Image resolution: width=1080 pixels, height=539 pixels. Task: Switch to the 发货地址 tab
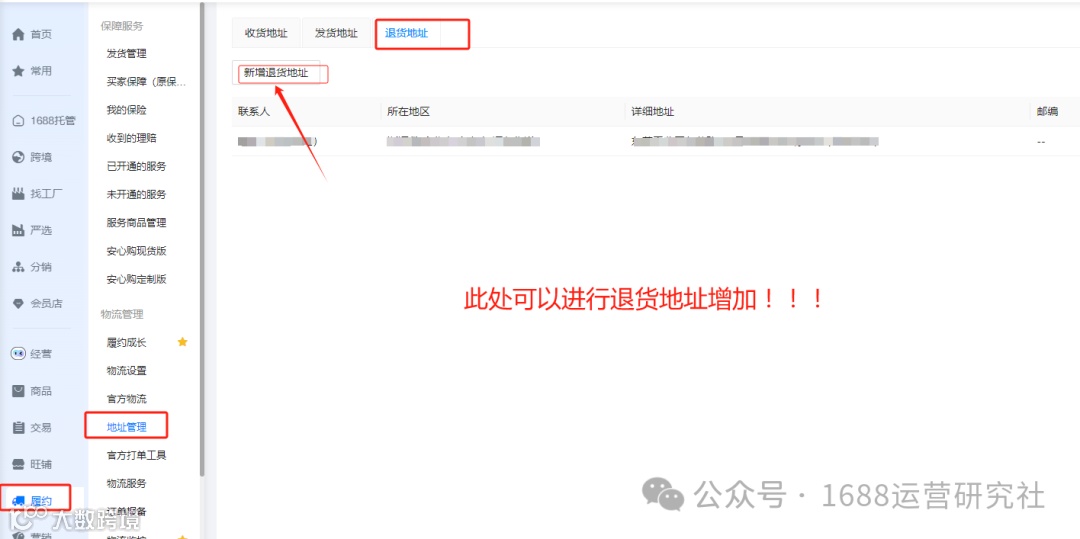pos(336,33)
